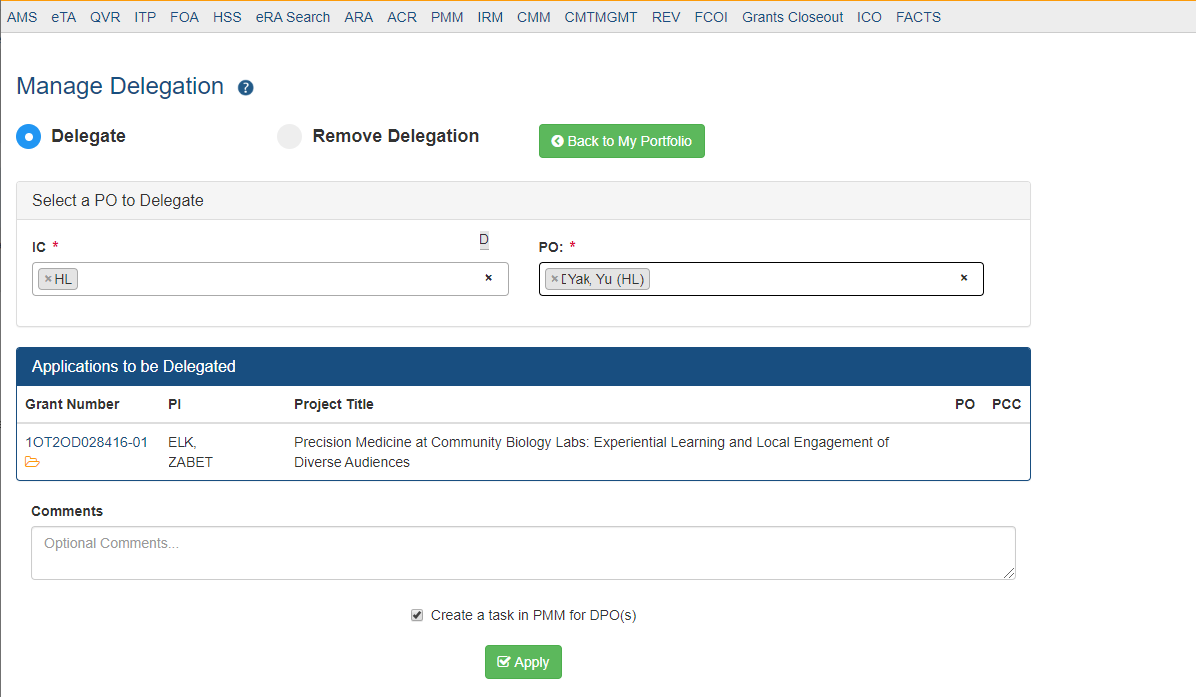Click the Apply button
The width and height of the screenshot is (1196, 697).
point(523,662)
